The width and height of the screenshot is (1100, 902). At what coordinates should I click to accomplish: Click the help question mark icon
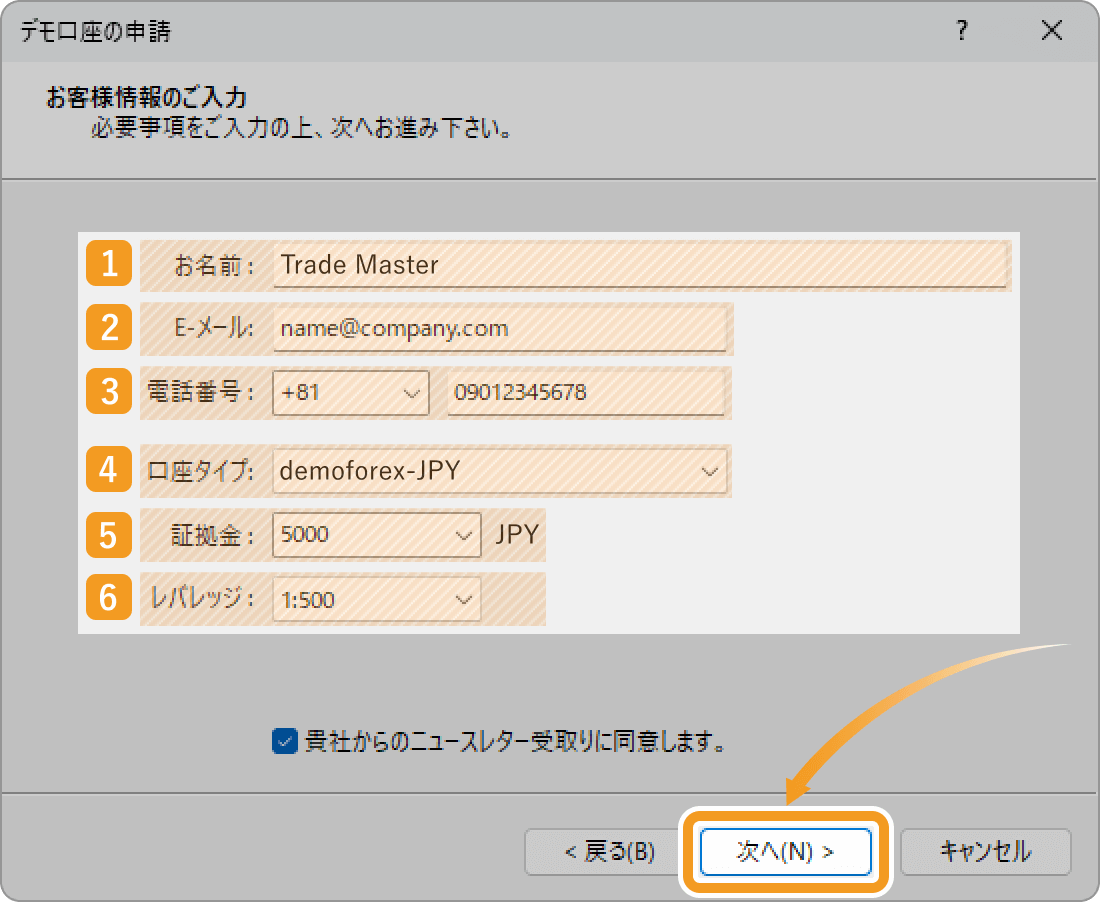point(962,30)
